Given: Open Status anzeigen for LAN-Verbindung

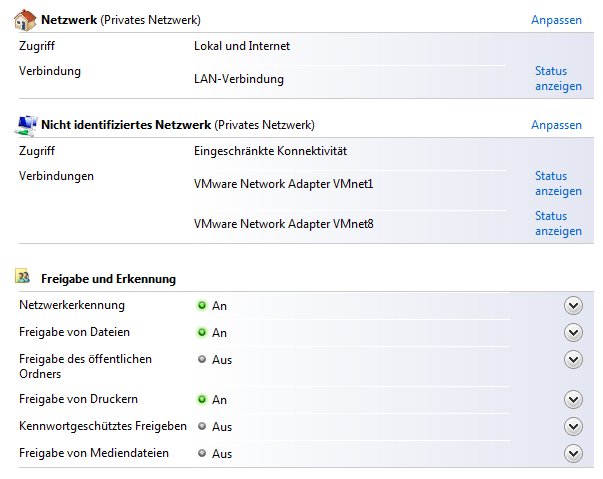Looking at the screenshot, I should pos(558,79).
